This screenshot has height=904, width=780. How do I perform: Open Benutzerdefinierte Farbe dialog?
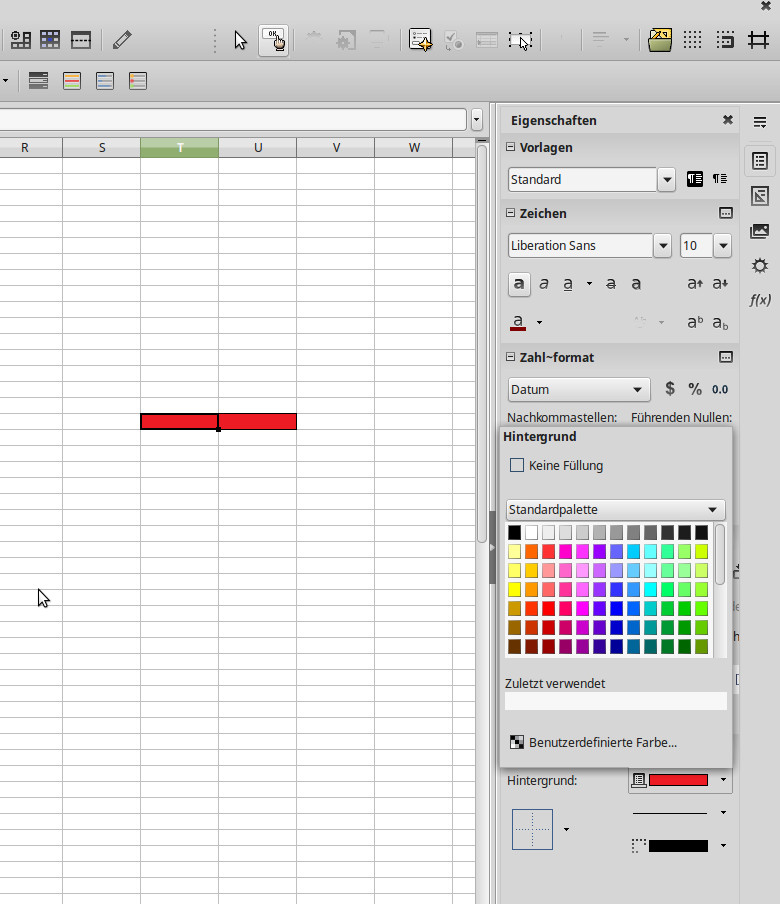pos(602,742)
